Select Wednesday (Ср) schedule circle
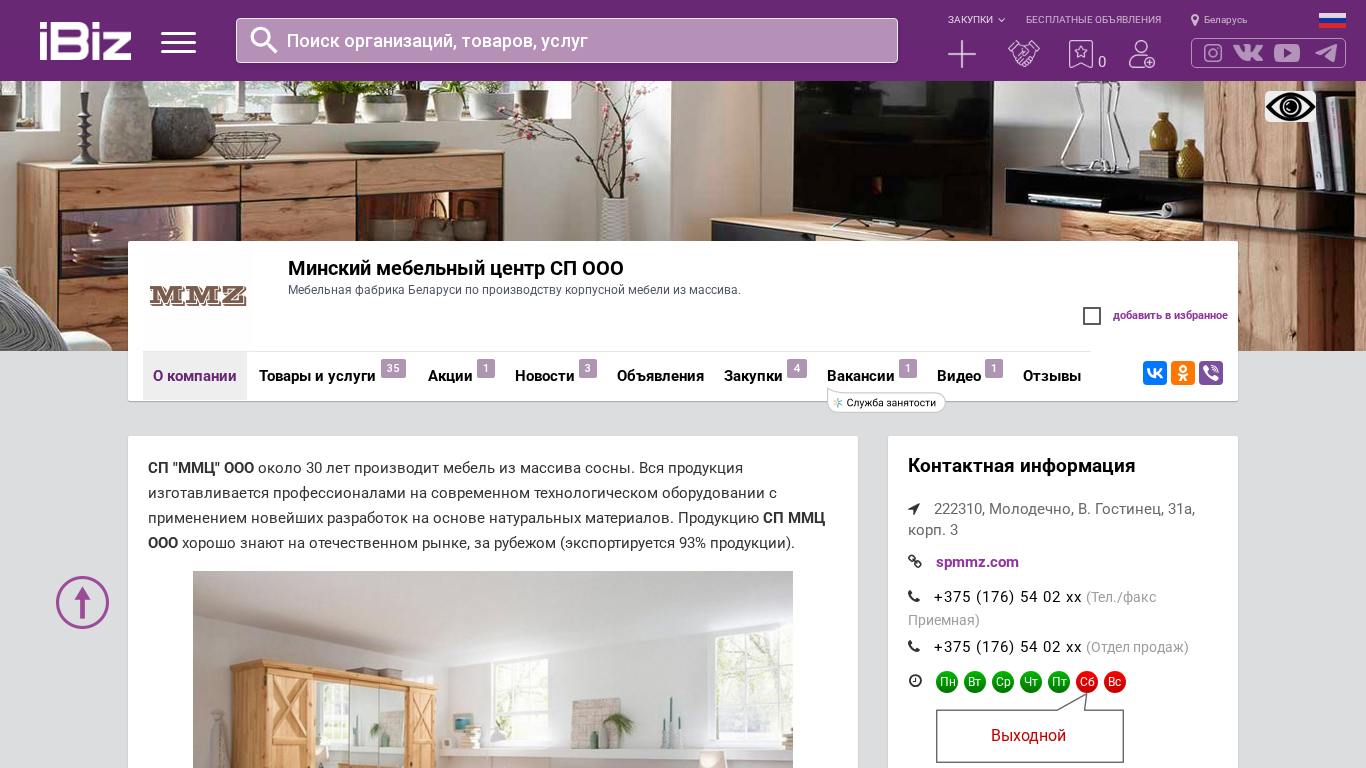 (1003, 682)
